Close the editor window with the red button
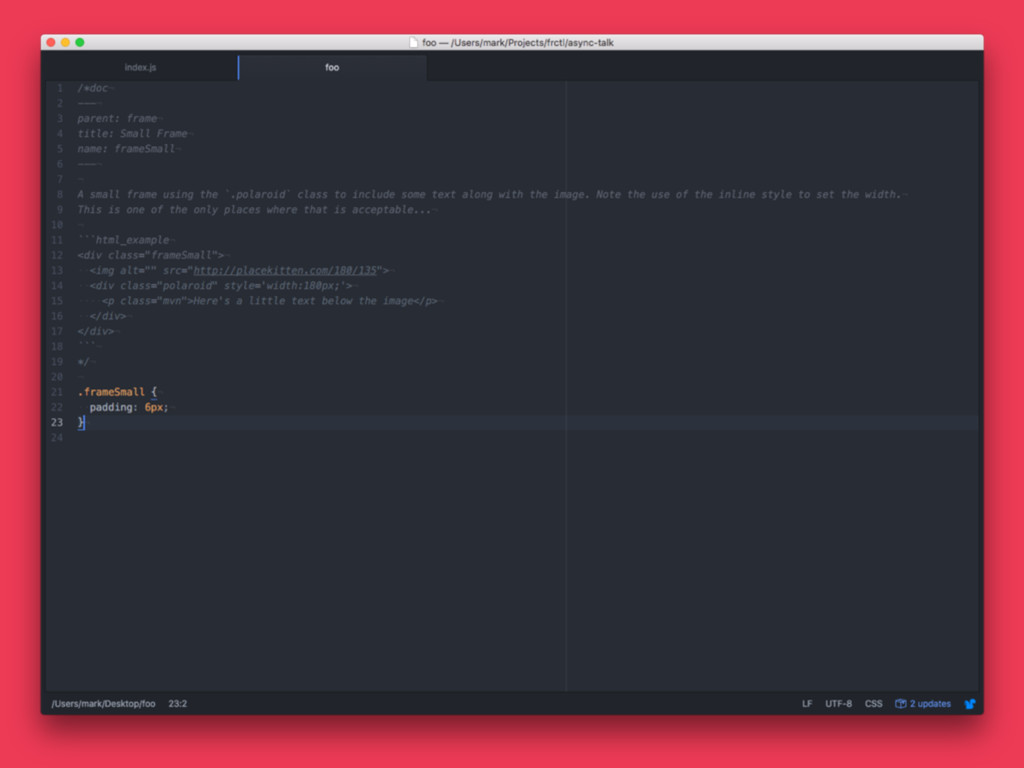 51,42
